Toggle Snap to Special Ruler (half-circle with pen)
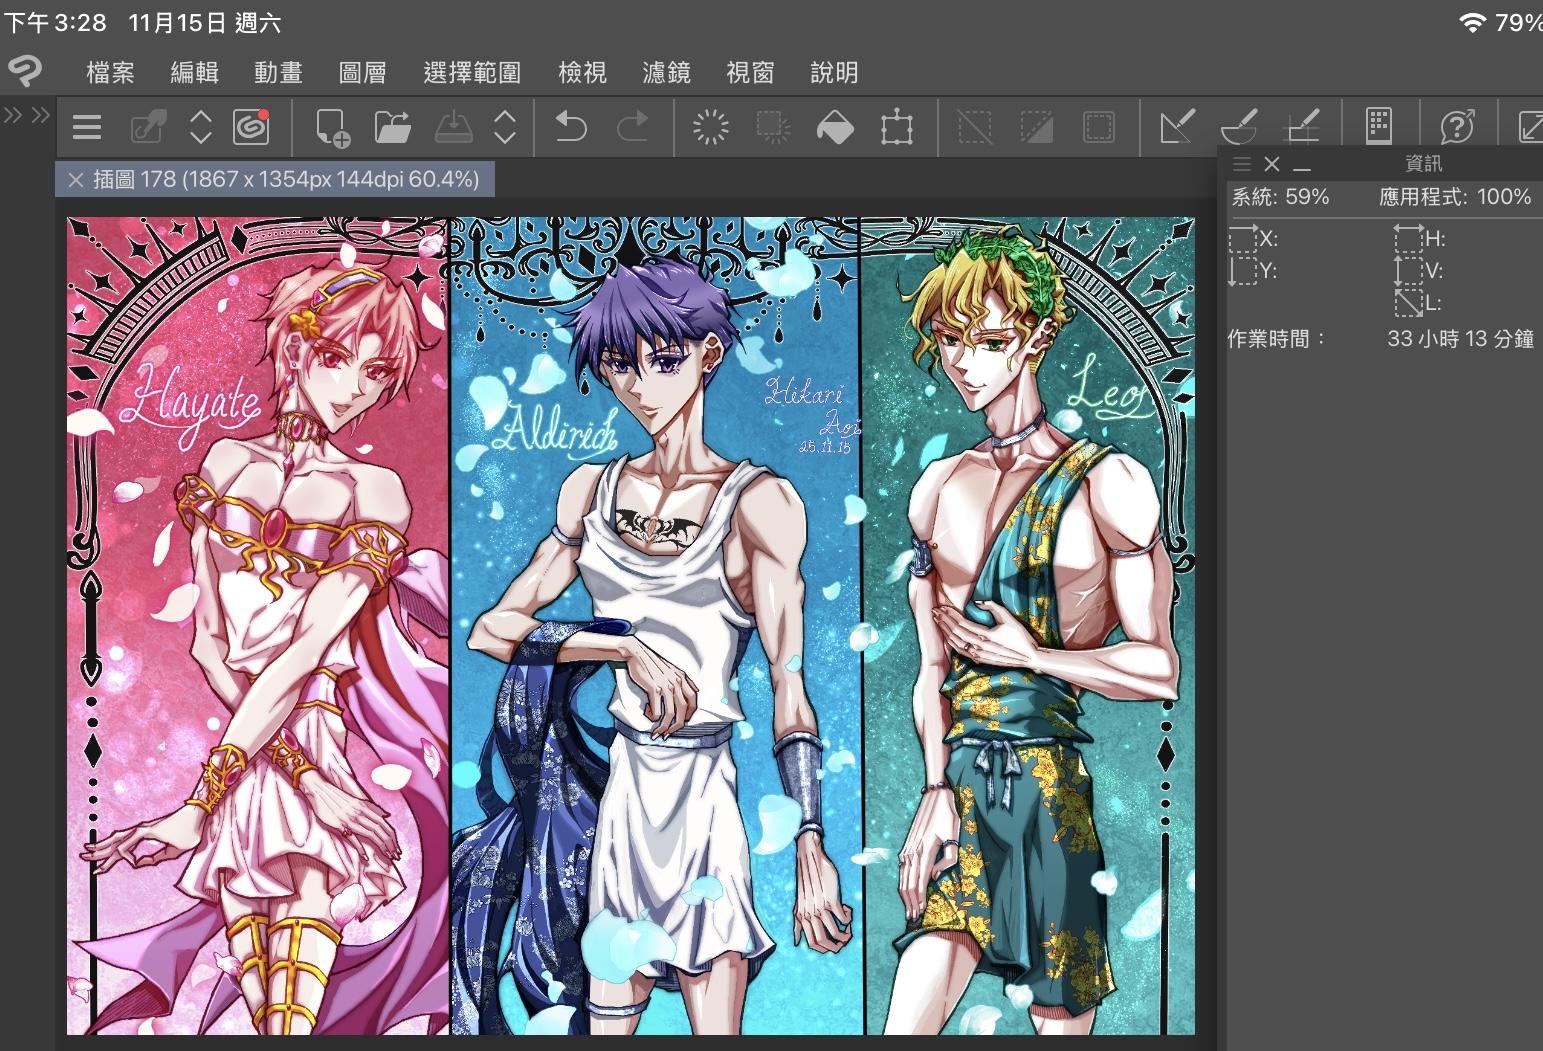This screenshot has width=1543, height=1051. pyautogui.click(x=1240, y=127)
